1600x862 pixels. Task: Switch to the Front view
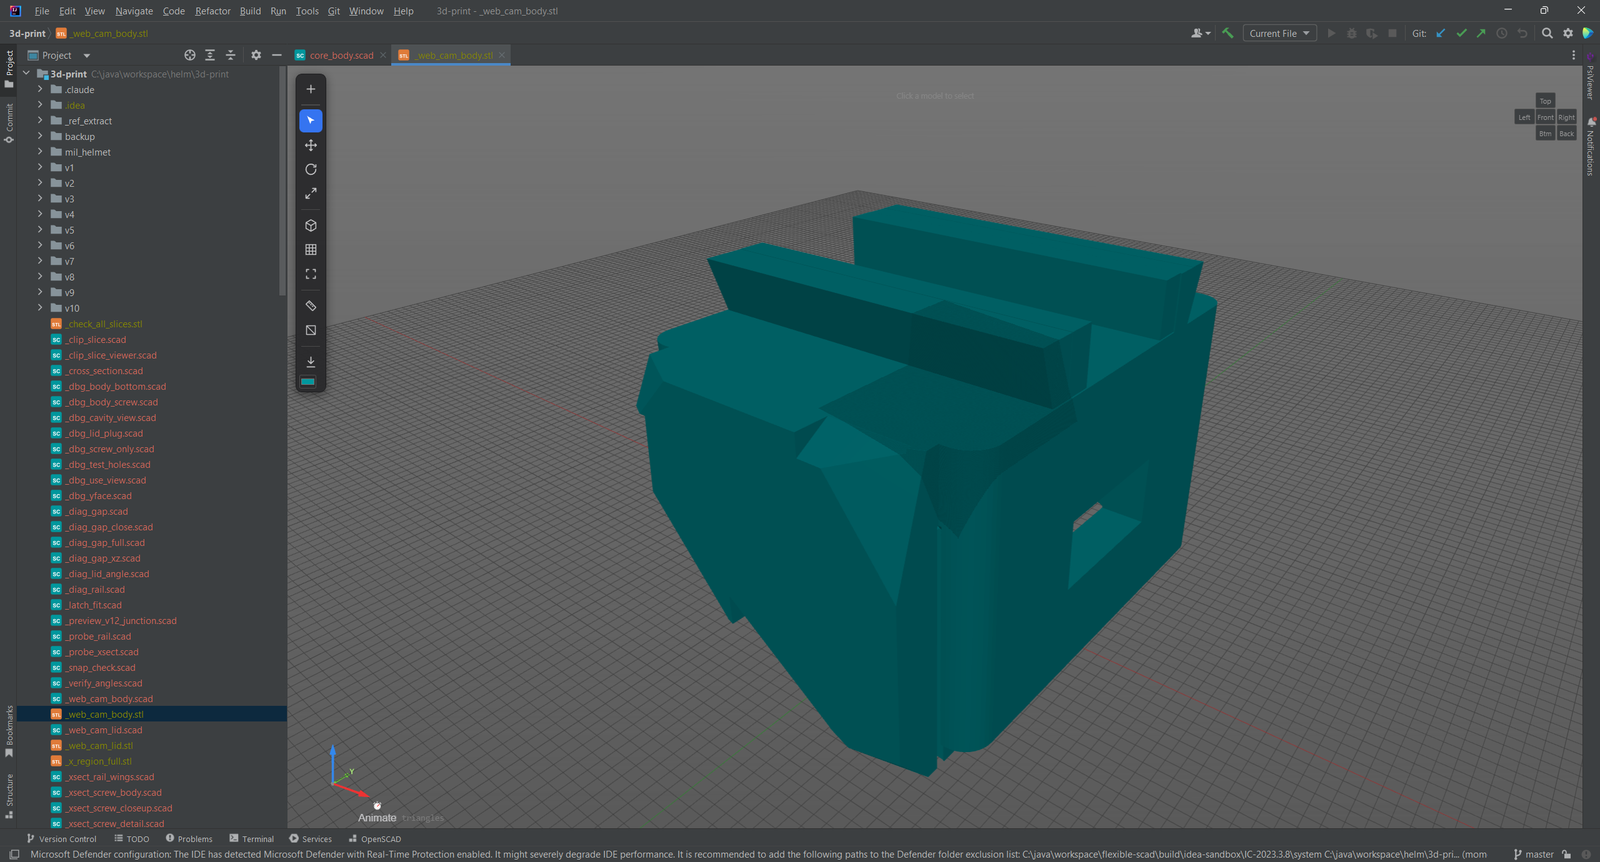click(x=1545, y=117)
